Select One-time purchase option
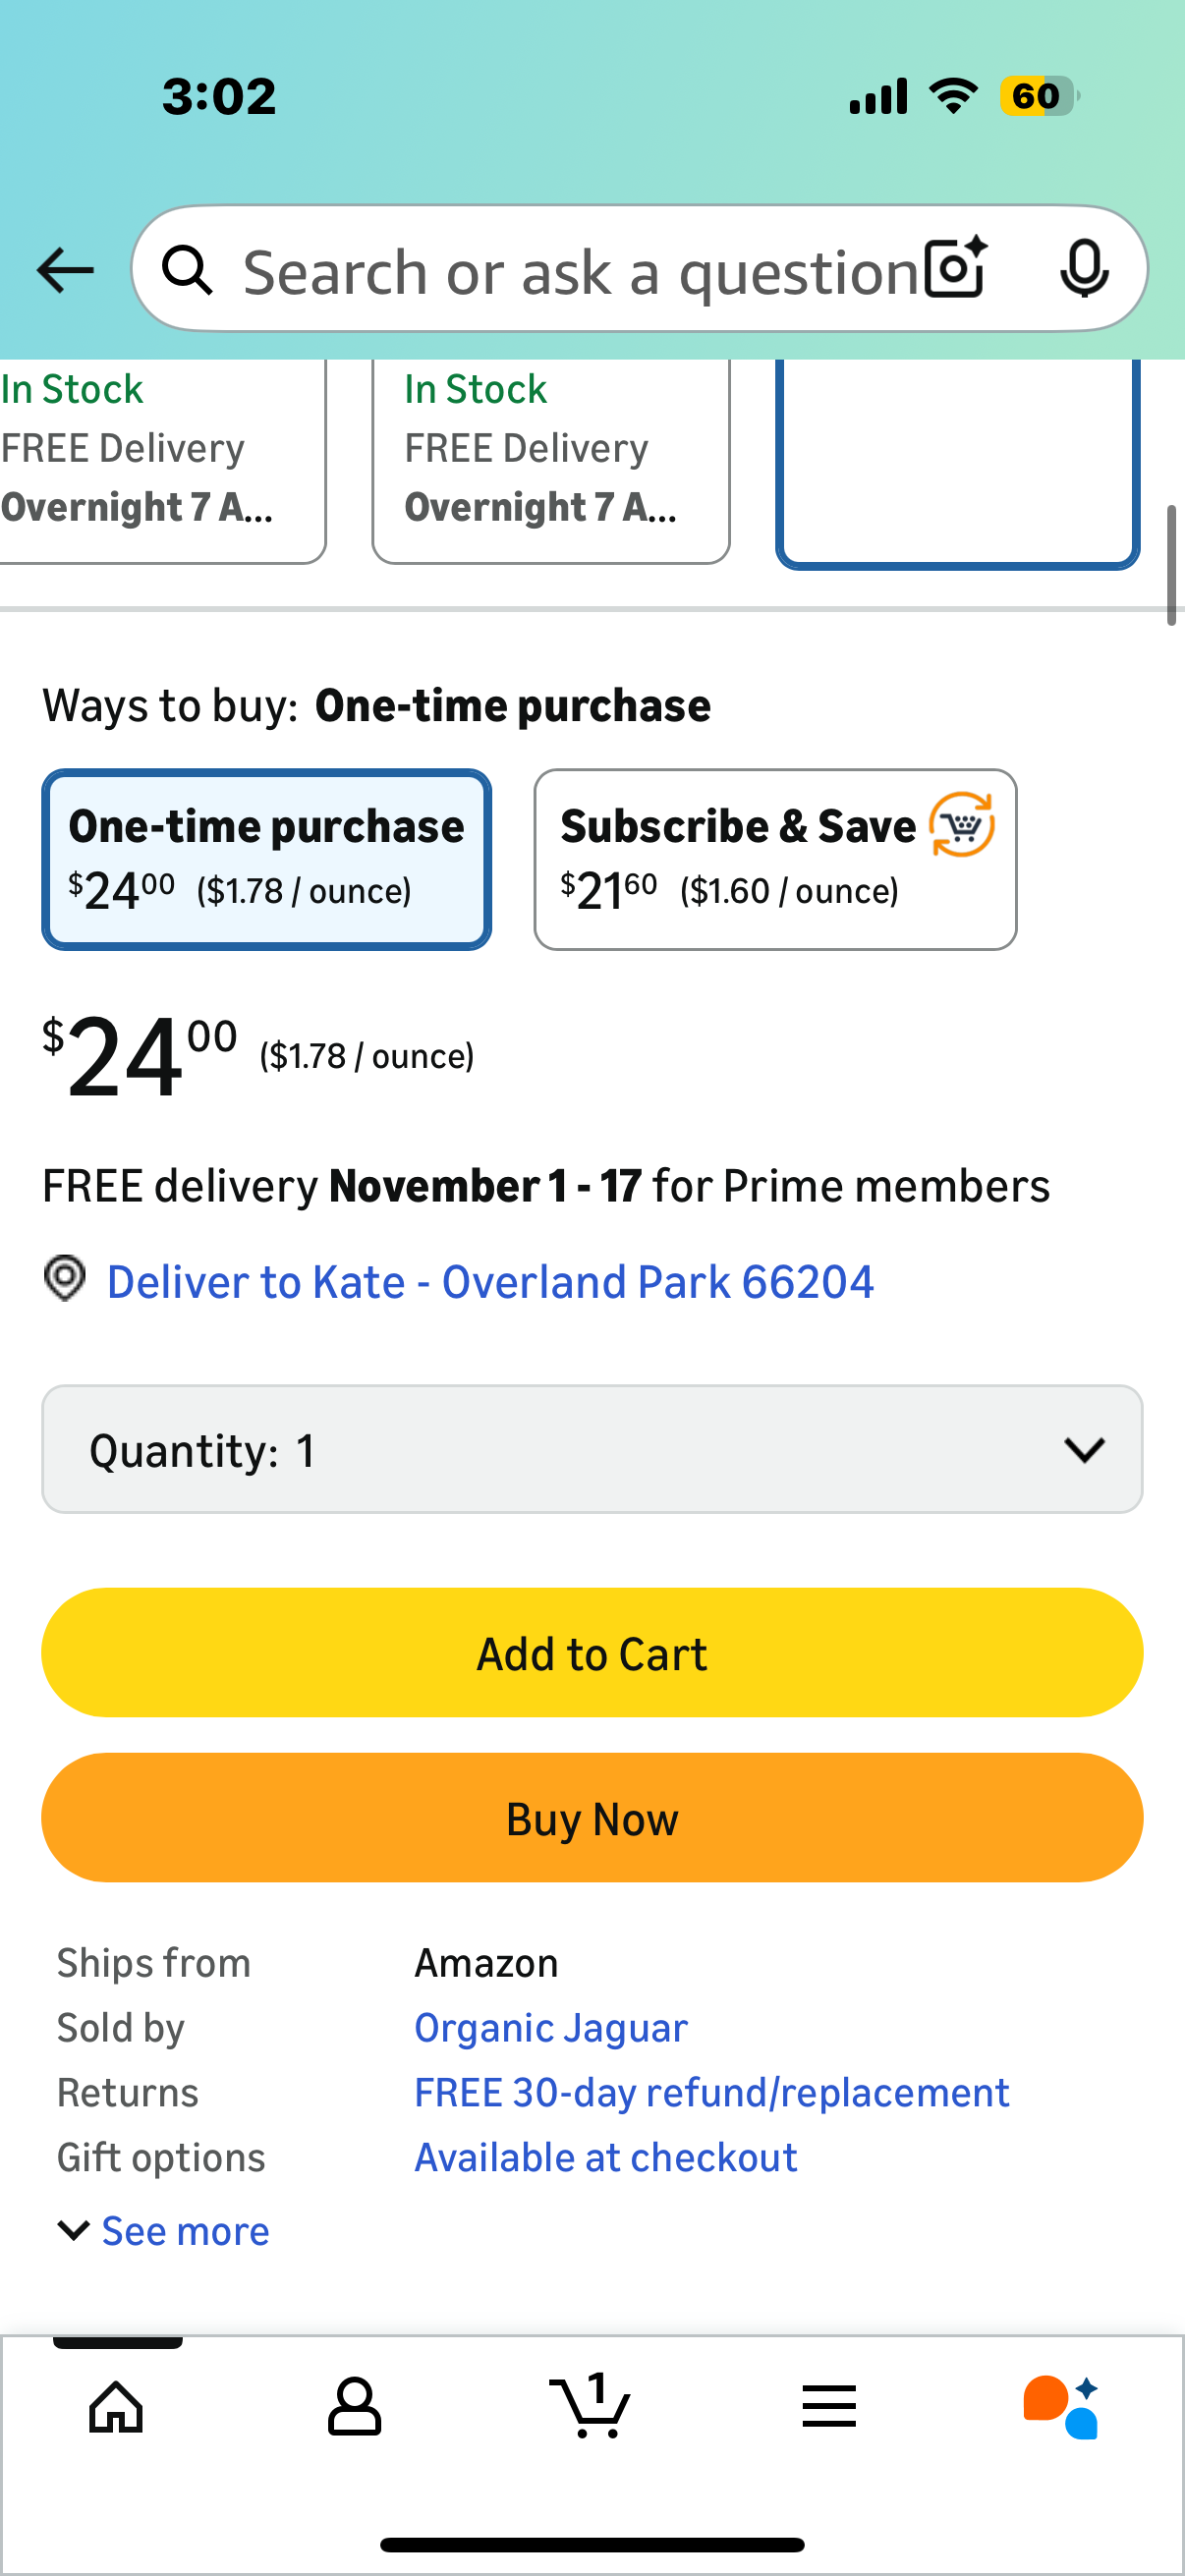 266,859
